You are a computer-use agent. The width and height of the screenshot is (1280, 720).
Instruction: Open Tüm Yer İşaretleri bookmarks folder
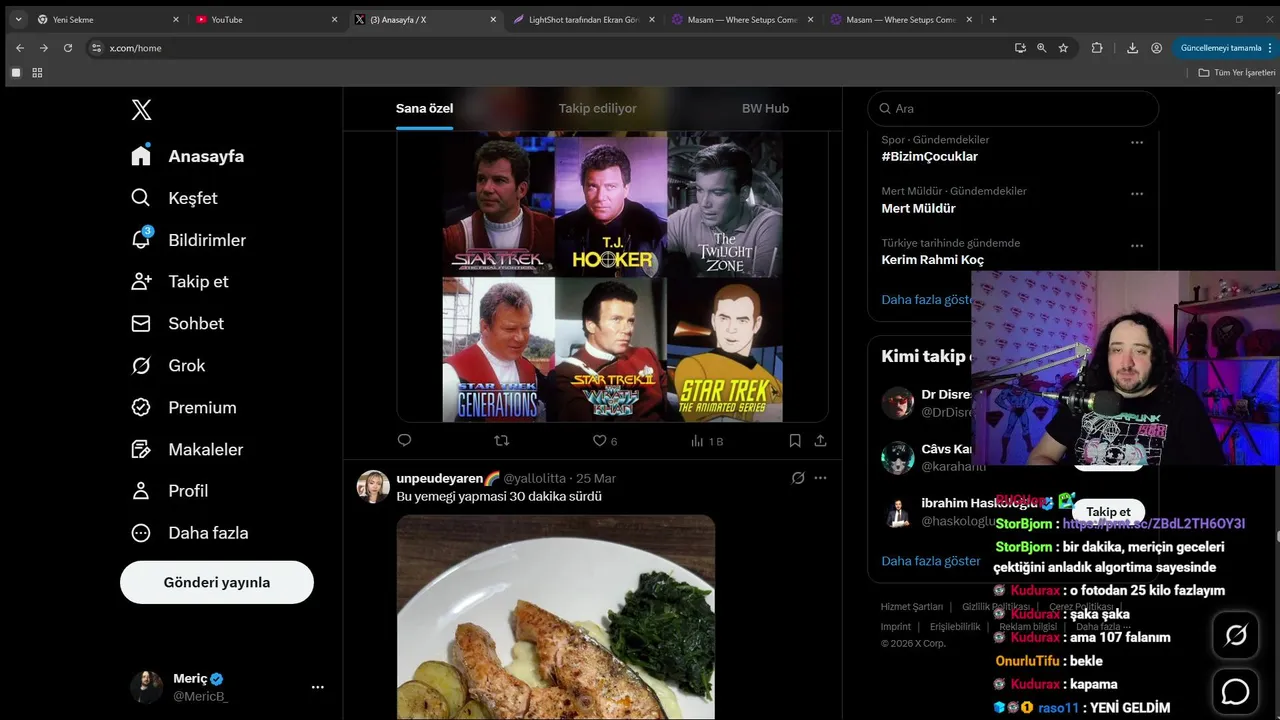click(1236, 73)
